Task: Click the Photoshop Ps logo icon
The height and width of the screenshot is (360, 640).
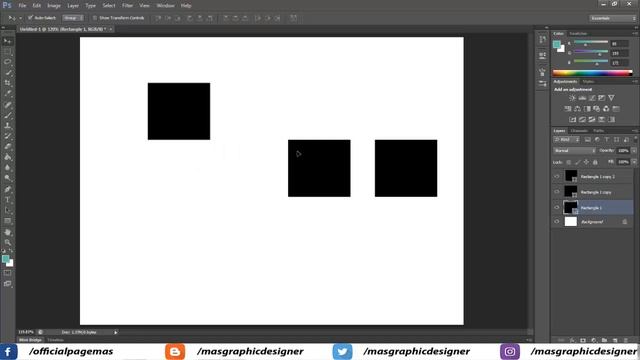Action: click(7, 5)
